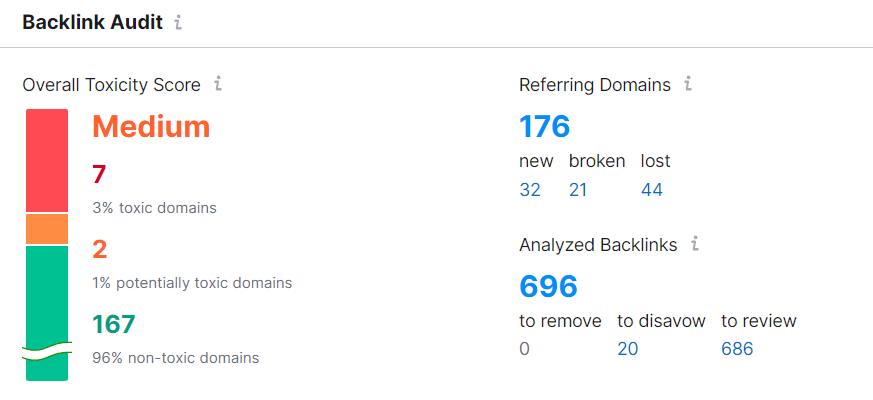
Task: Open Overall Toxicity Score info icon
Action: 218,84
